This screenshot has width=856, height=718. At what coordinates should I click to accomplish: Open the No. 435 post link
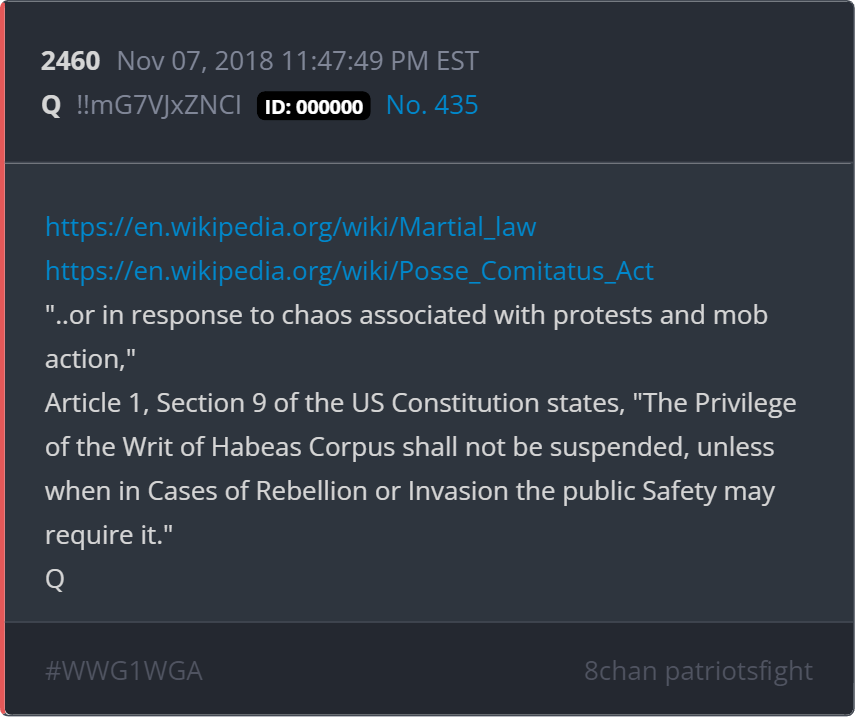click(432, 105)
